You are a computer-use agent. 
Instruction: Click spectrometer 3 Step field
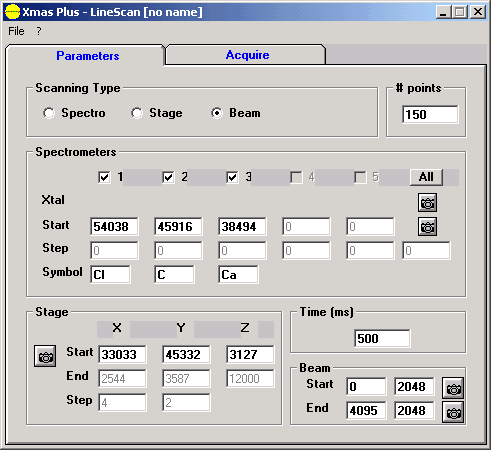point(242,250)
